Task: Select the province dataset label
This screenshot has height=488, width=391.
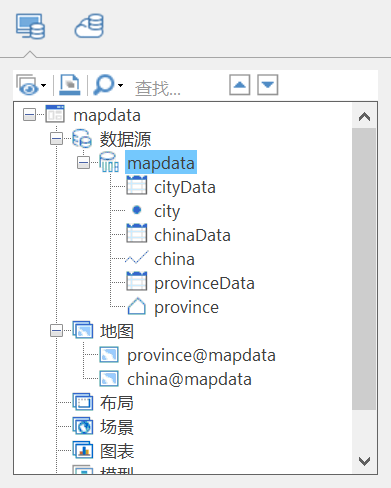Action: point(186,307)
